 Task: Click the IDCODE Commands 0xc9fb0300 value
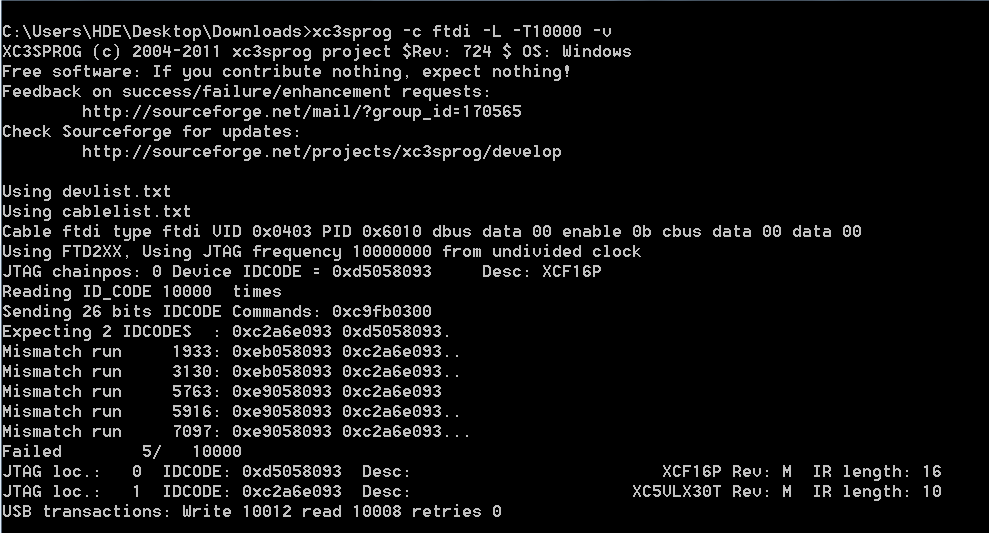tap(382, 312)
